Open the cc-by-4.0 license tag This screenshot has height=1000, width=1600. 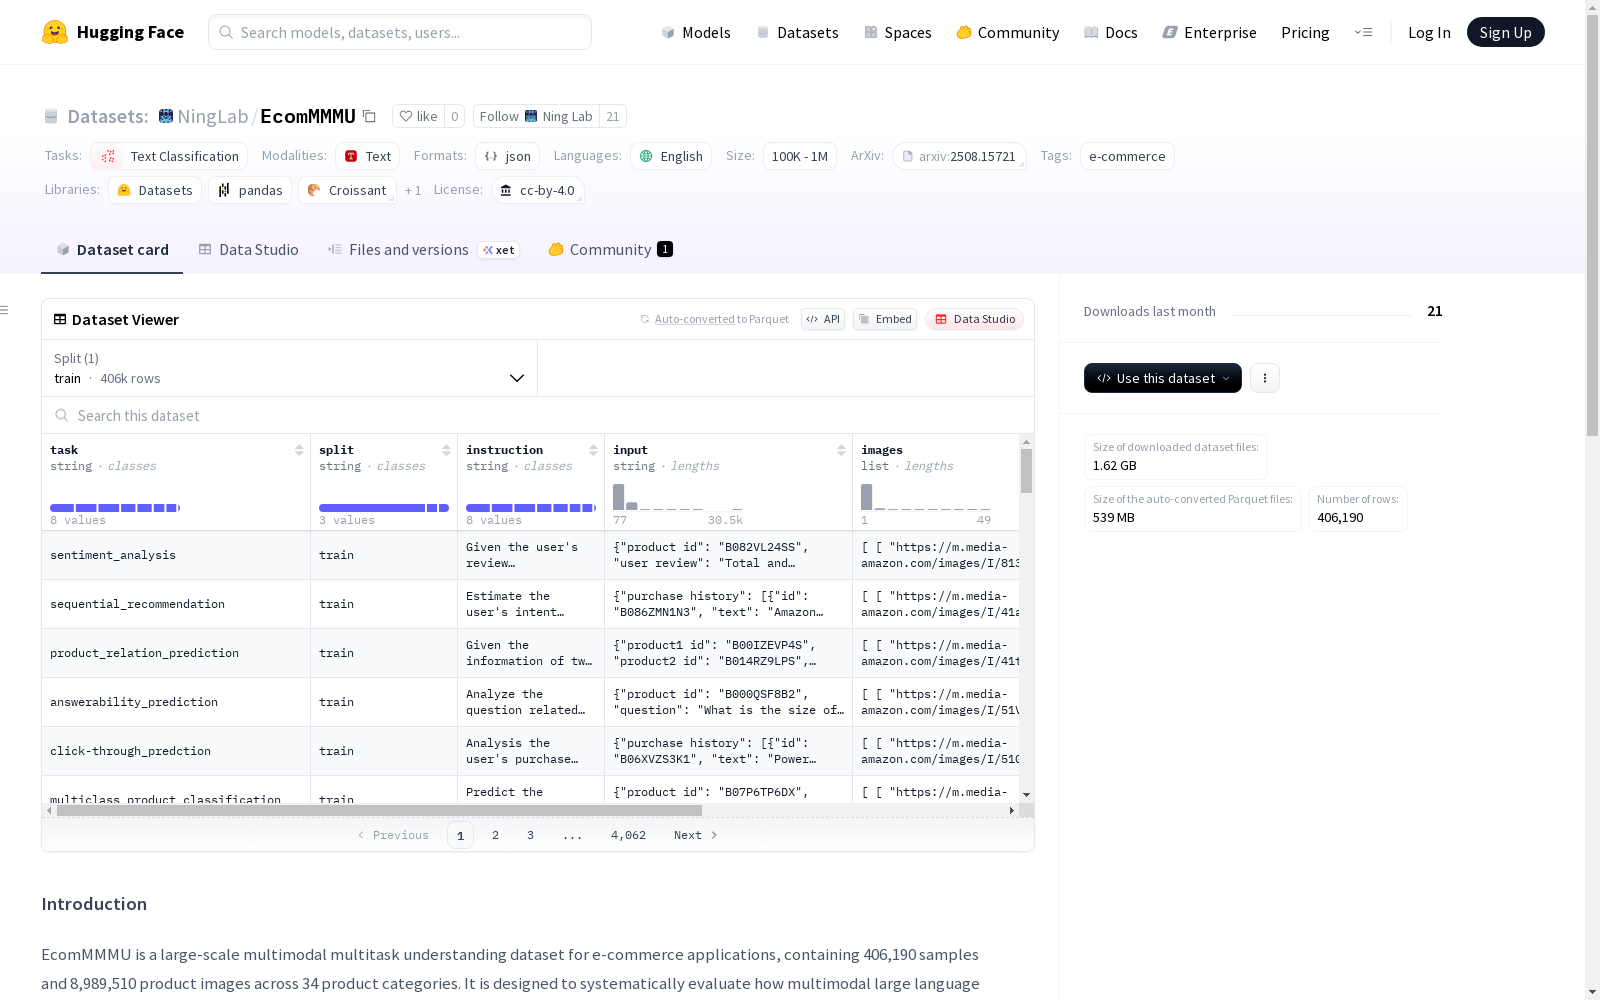coord(538,190)
